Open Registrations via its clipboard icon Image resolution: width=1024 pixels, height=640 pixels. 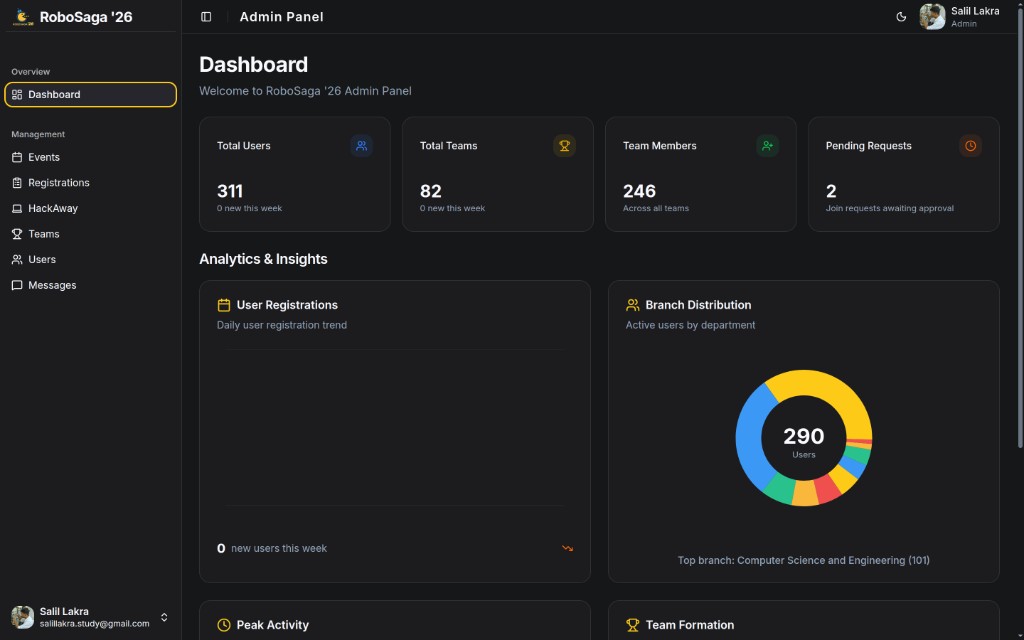(x=17, y=183)
